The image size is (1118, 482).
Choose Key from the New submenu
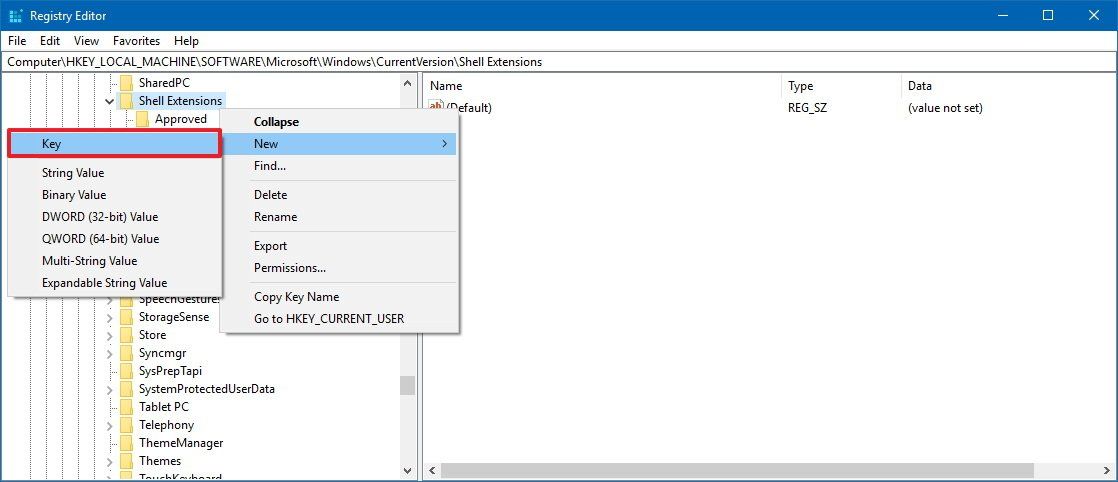(x=114, y=144)
